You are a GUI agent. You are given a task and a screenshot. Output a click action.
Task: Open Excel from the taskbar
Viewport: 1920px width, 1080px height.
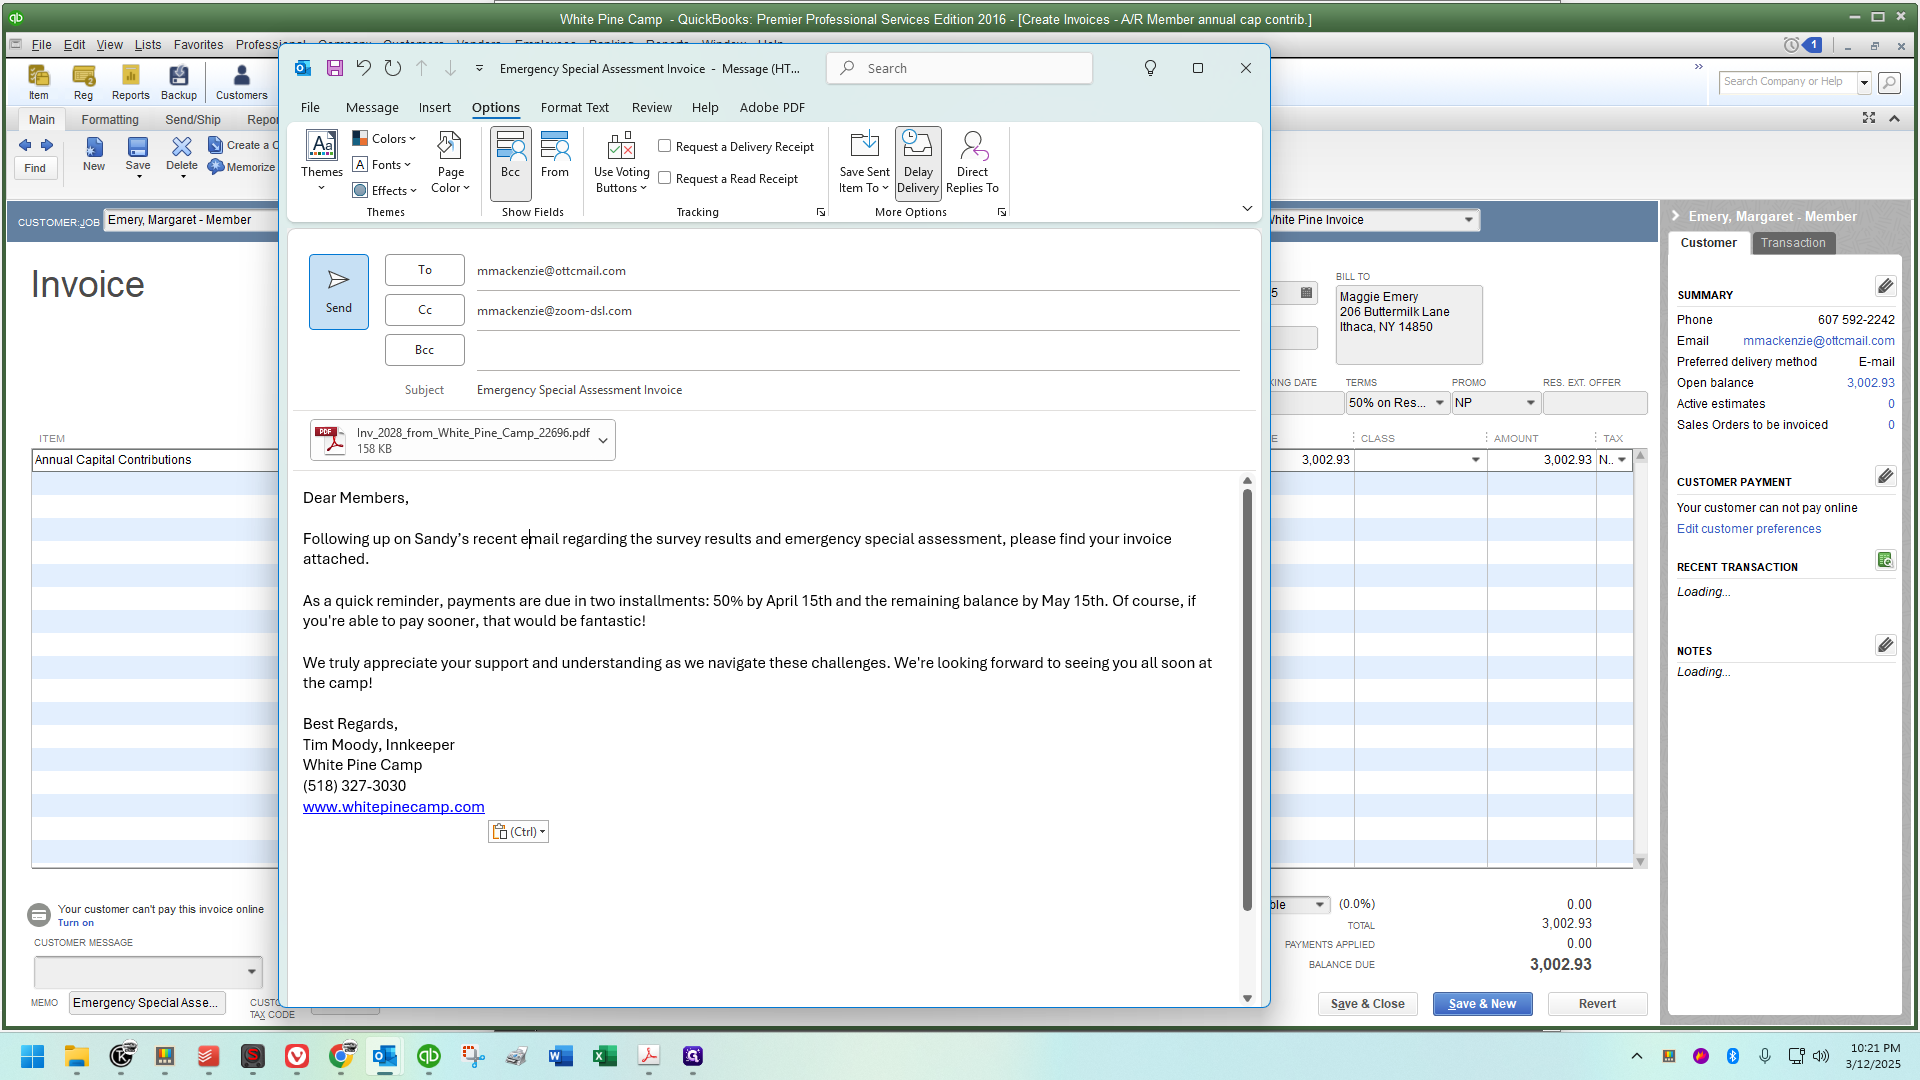(x=604, y=1056)
